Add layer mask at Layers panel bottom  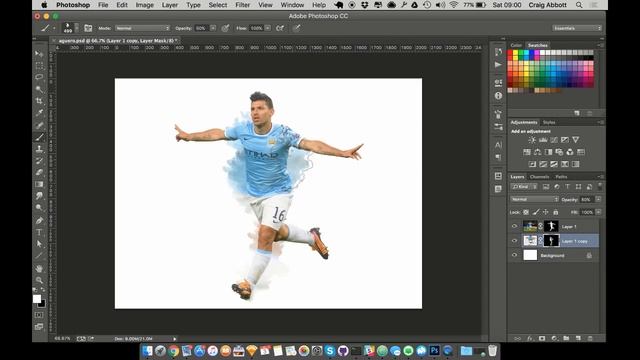point(542,338)
